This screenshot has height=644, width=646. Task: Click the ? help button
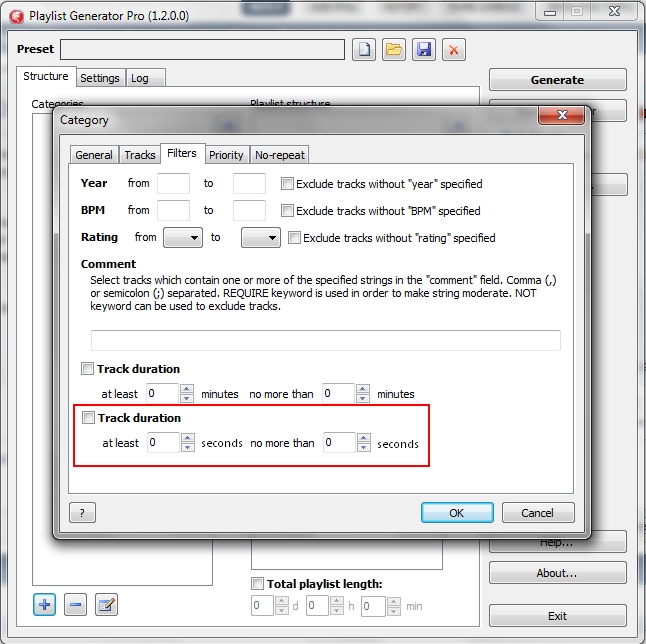(82, 513)
